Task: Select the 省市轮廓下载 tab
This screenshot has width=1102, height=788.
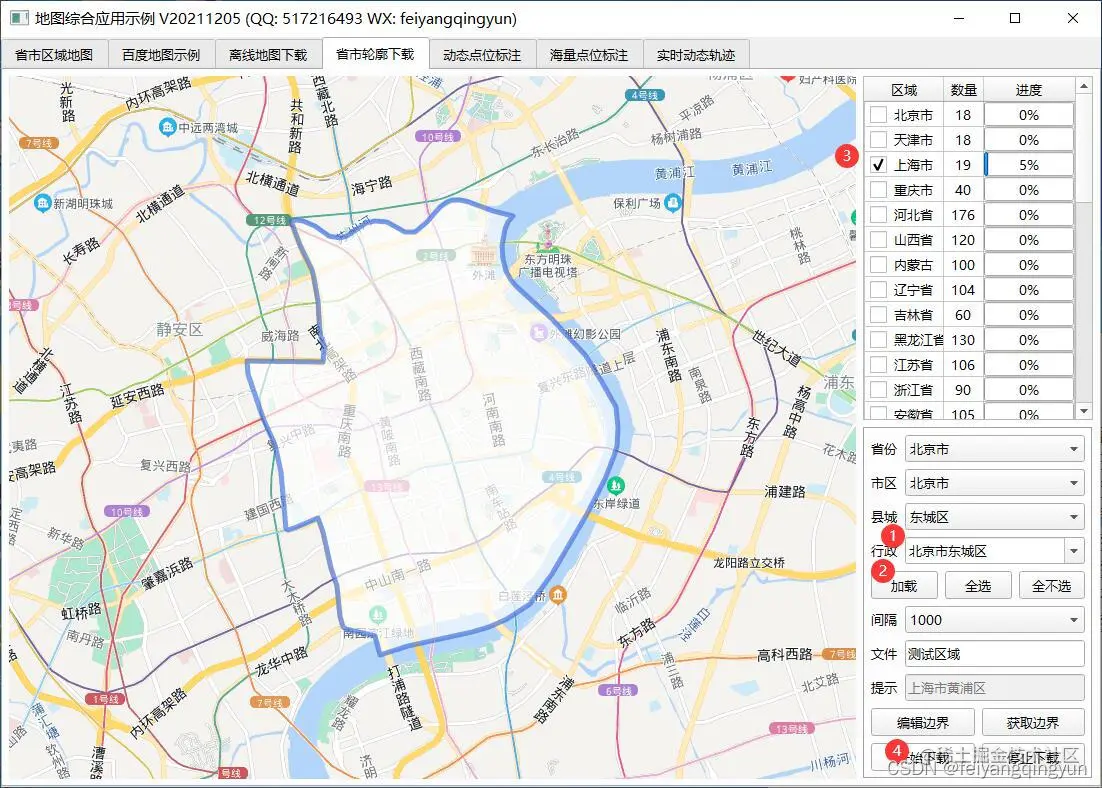Action: click(x=375, y=53)
